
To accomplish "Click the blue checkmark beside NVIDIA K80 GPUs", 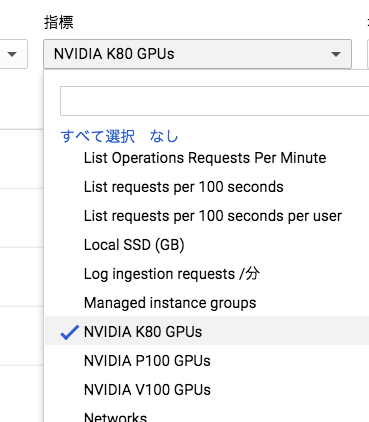I will [x=69, y=332].
